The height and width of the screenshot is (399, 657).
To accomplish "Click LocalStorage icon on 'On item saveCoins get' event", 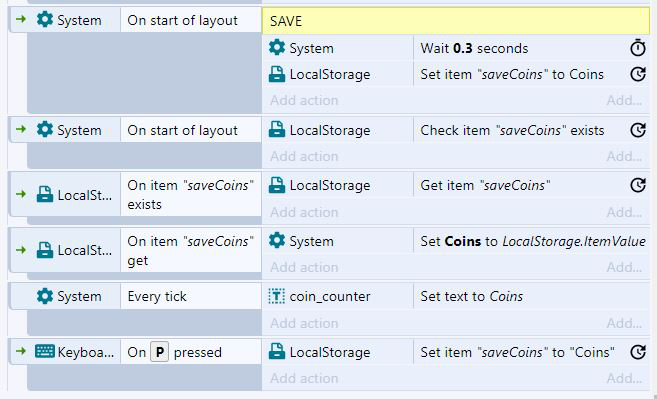I will (45, 250).
